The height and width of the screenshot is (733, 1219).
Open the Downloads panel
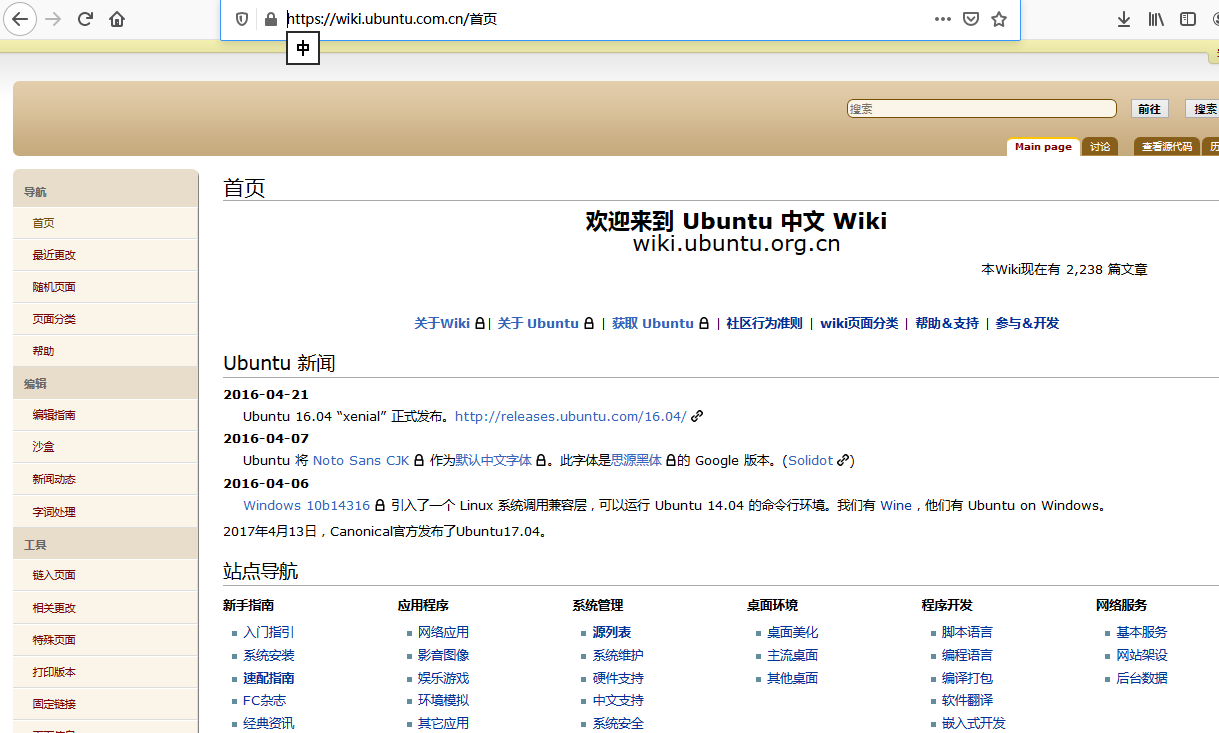1124,19
